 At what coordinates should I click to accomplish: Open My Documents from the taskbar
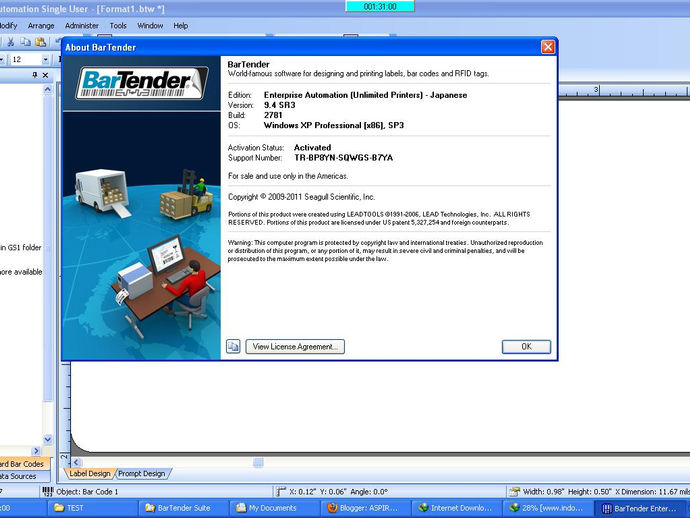[275, 508]
